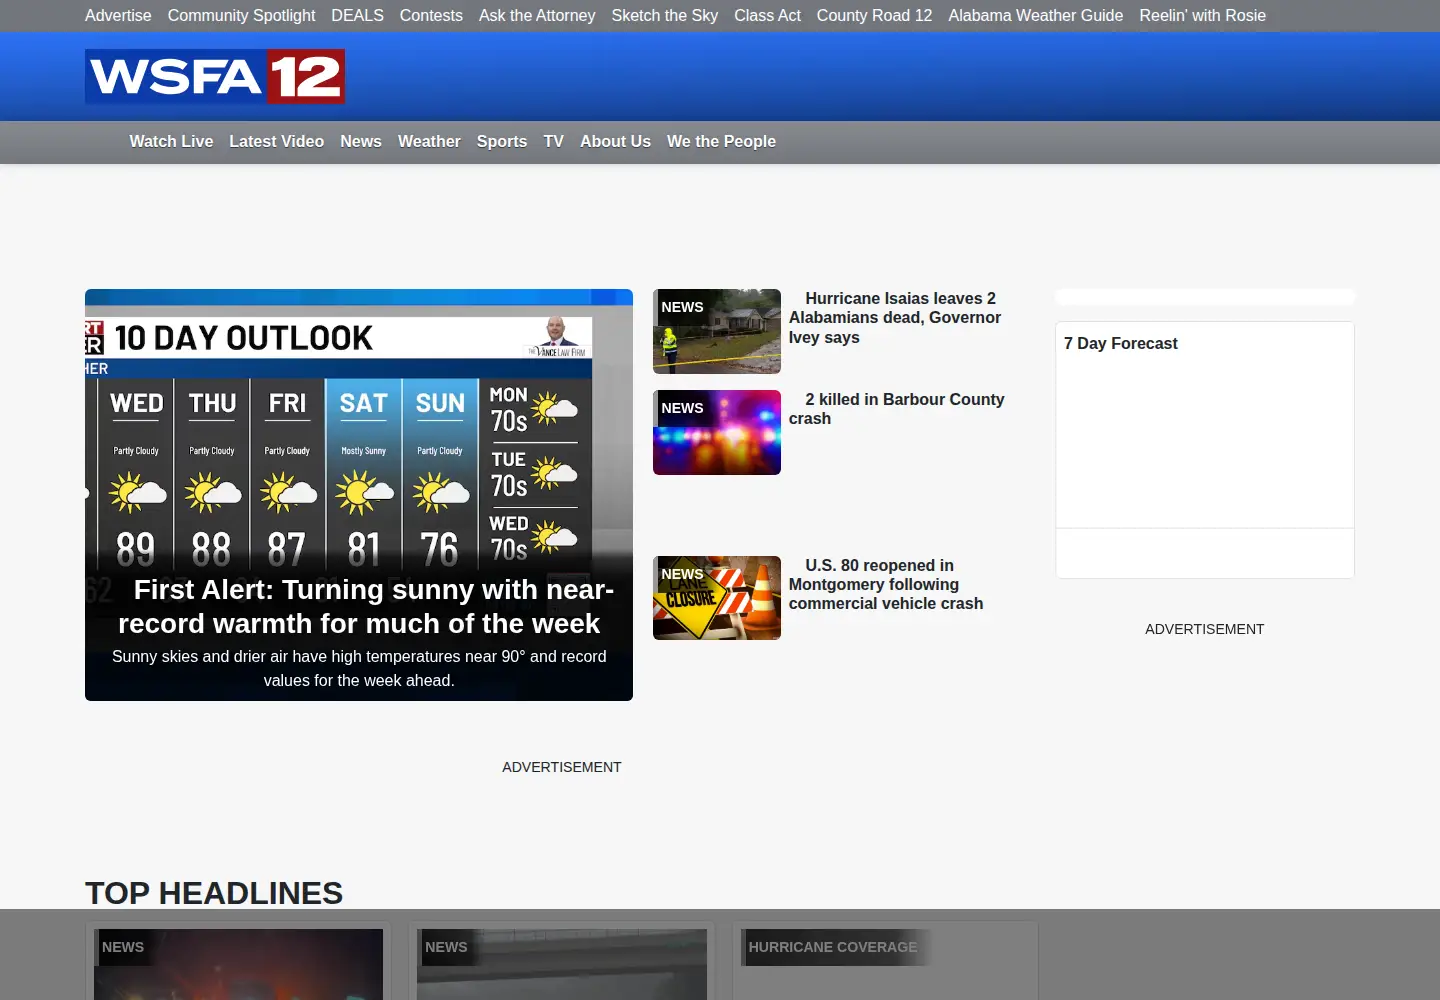Open Lane Closure story thumbnail
The height and width of the screenshot is (1000, 1440).
(x=717, y=598)
